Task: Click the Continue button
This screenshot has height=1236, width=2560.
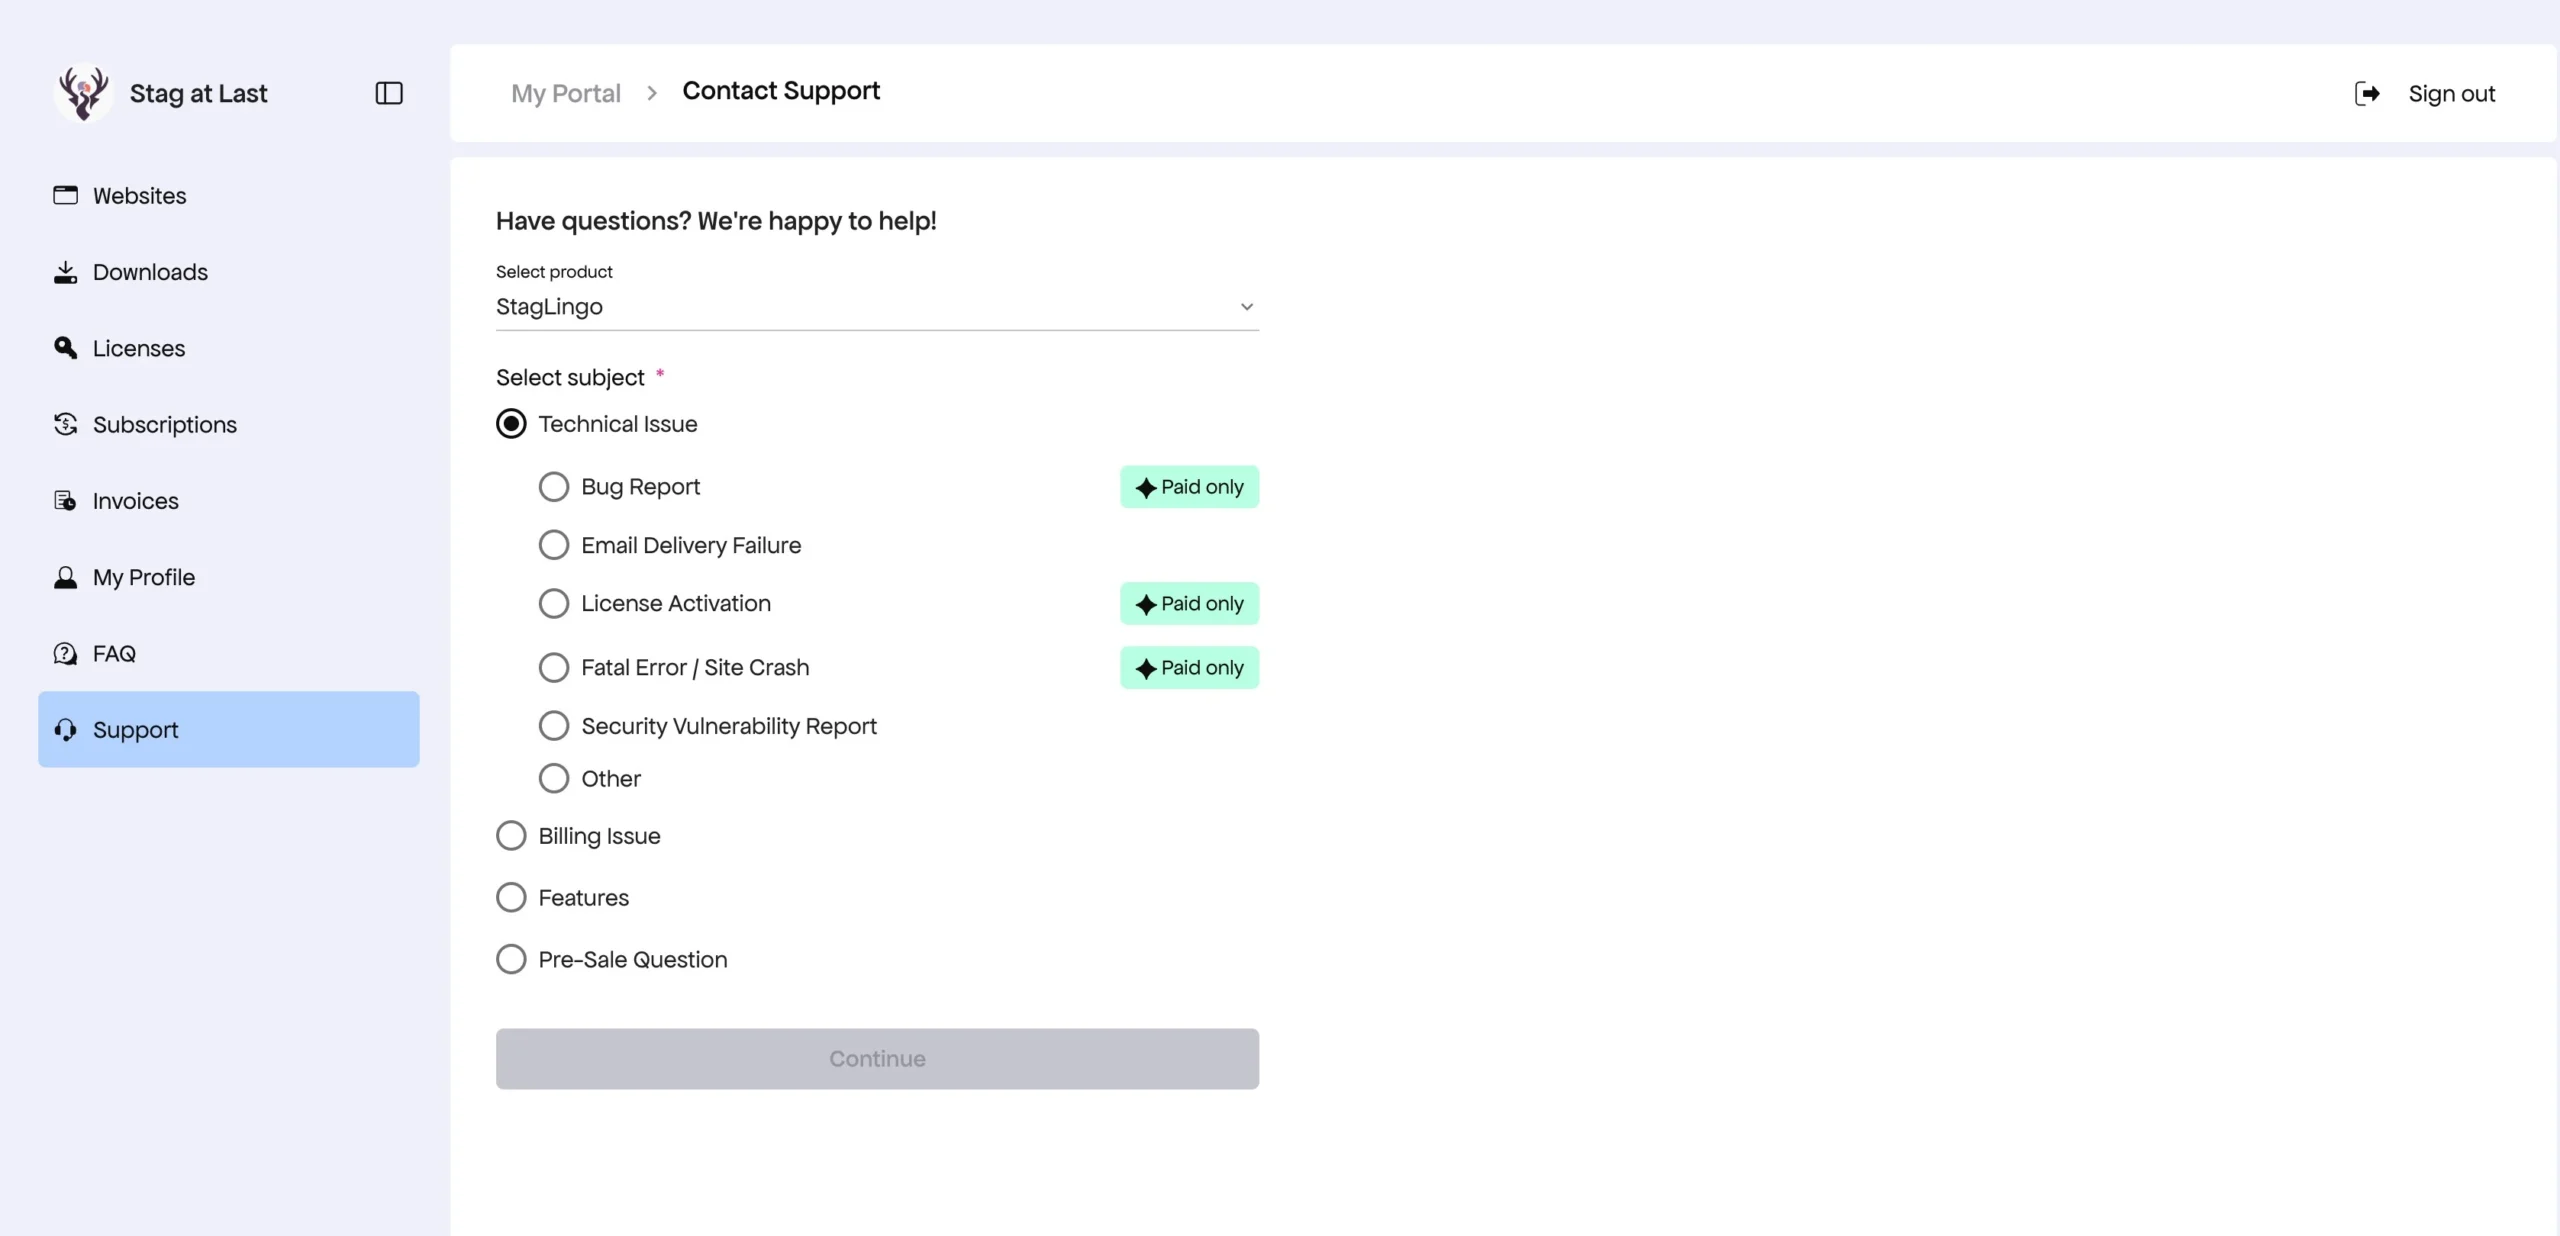Action: point(877,1058)
